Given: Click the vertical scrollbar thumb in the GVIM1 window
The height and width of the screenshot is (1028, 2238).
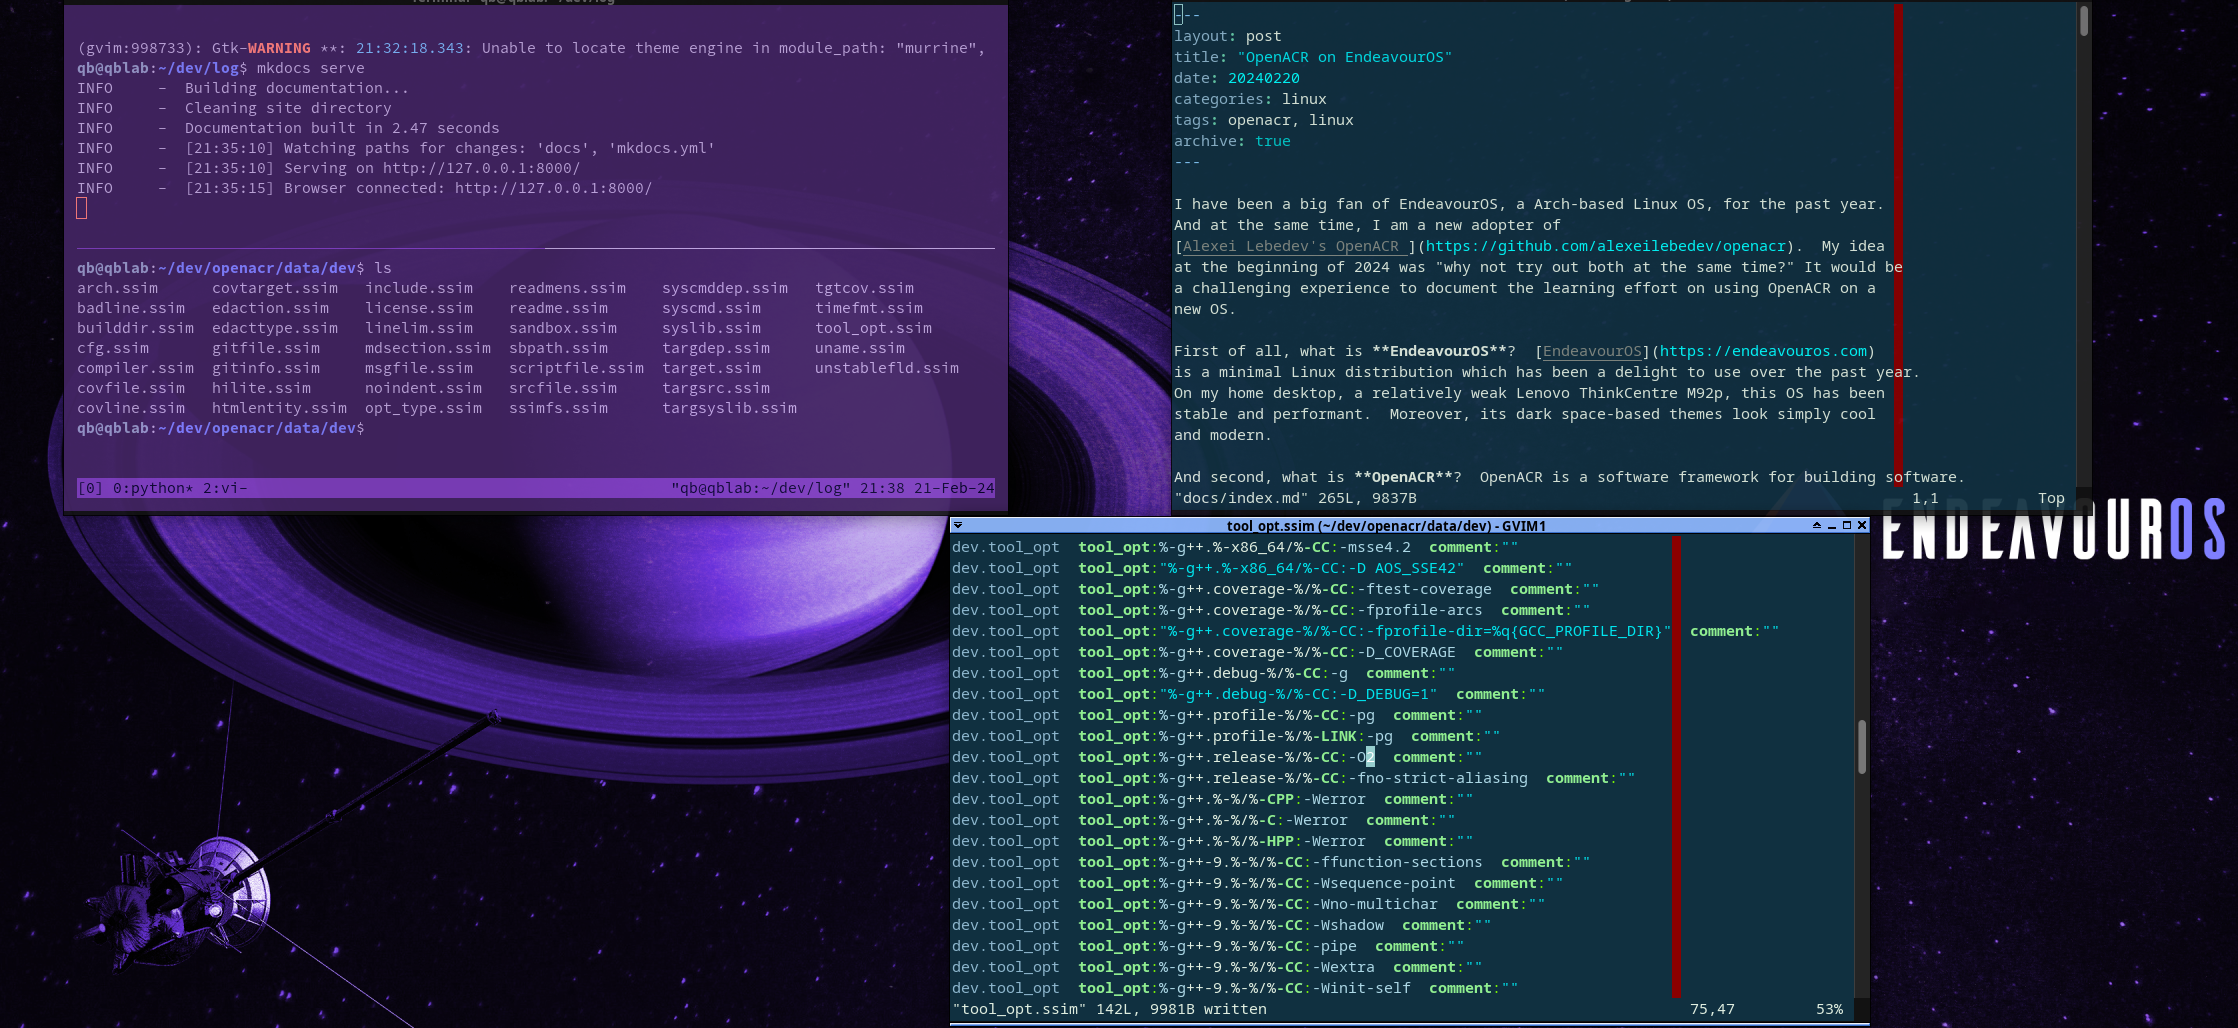Looking at the screenshot, I should pos(1862,746).
